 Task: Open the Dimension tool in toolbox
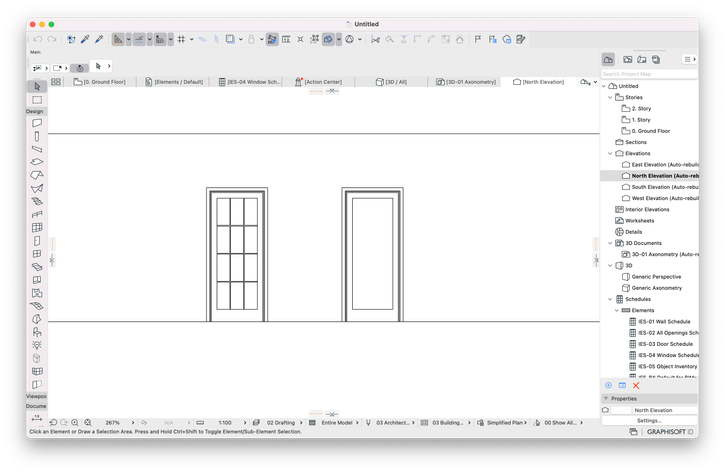point(37,418)
